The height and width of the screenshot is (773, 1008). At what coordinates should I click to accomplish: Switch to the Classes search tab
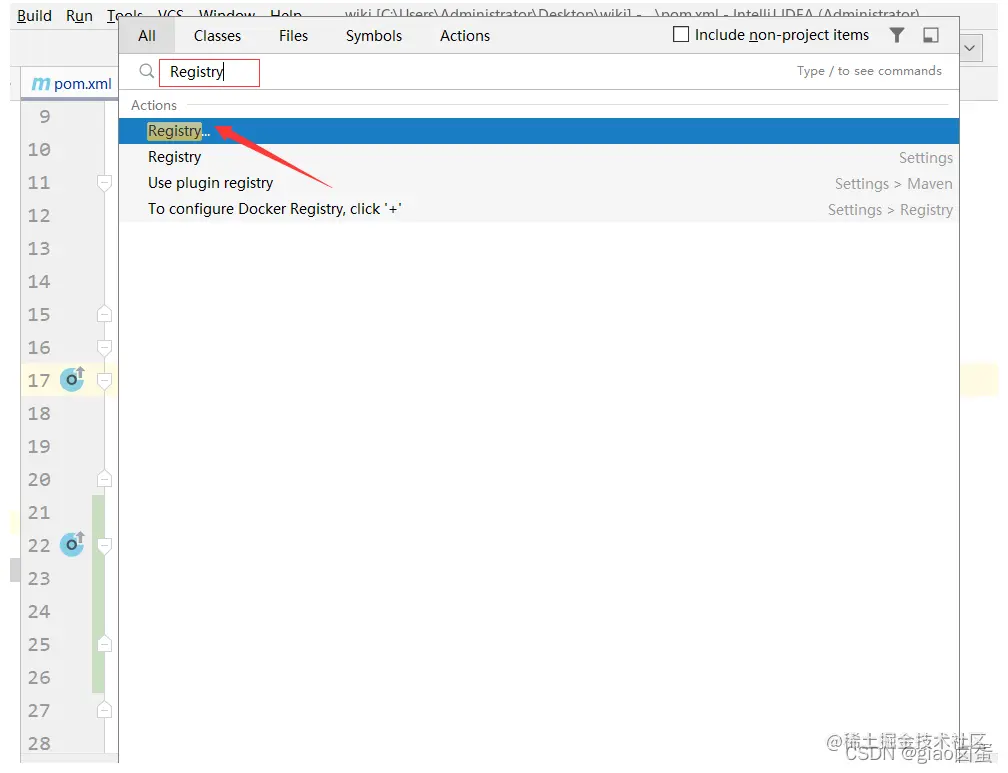click(x=217, y=36)
